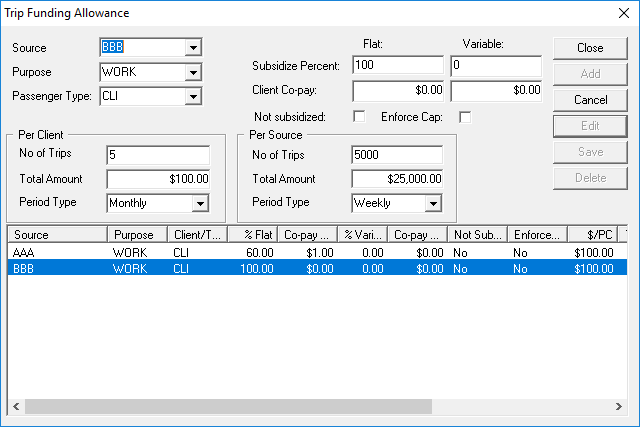Open the Purpose dropdown showing WORK
Image resolution: width=640 pixels, height=427 pixels.
(193, 72)
